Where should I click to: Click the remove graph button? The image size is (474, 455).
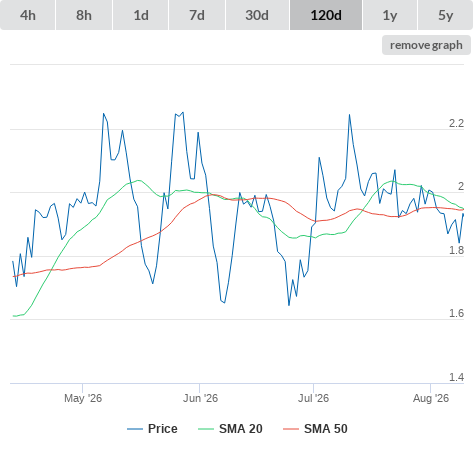pos(426,45)
